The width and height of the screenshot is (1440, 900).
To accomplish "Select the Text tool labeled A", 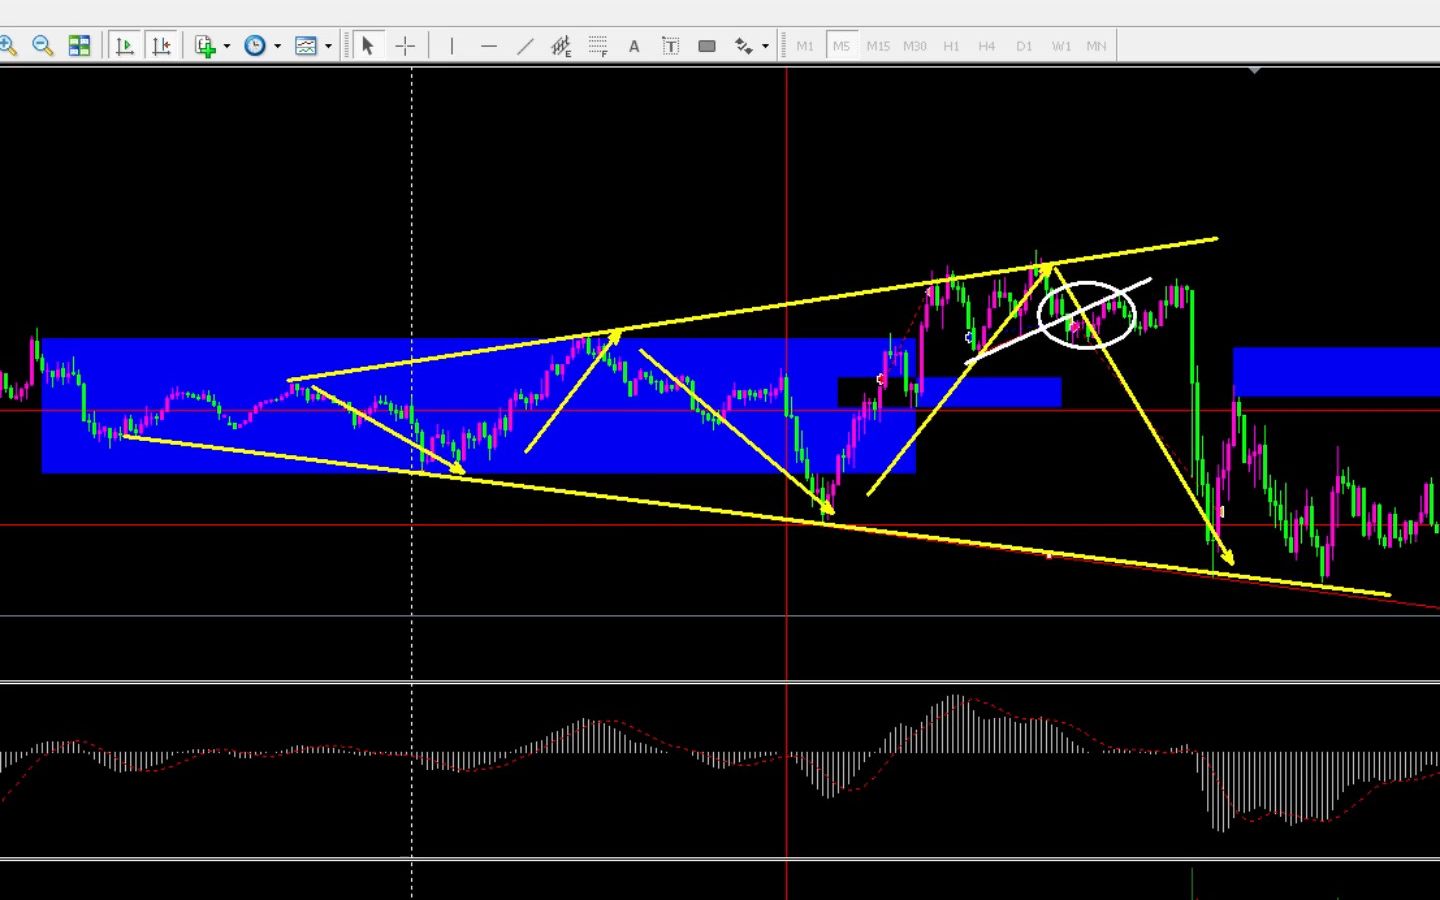I will pos(634,45).
